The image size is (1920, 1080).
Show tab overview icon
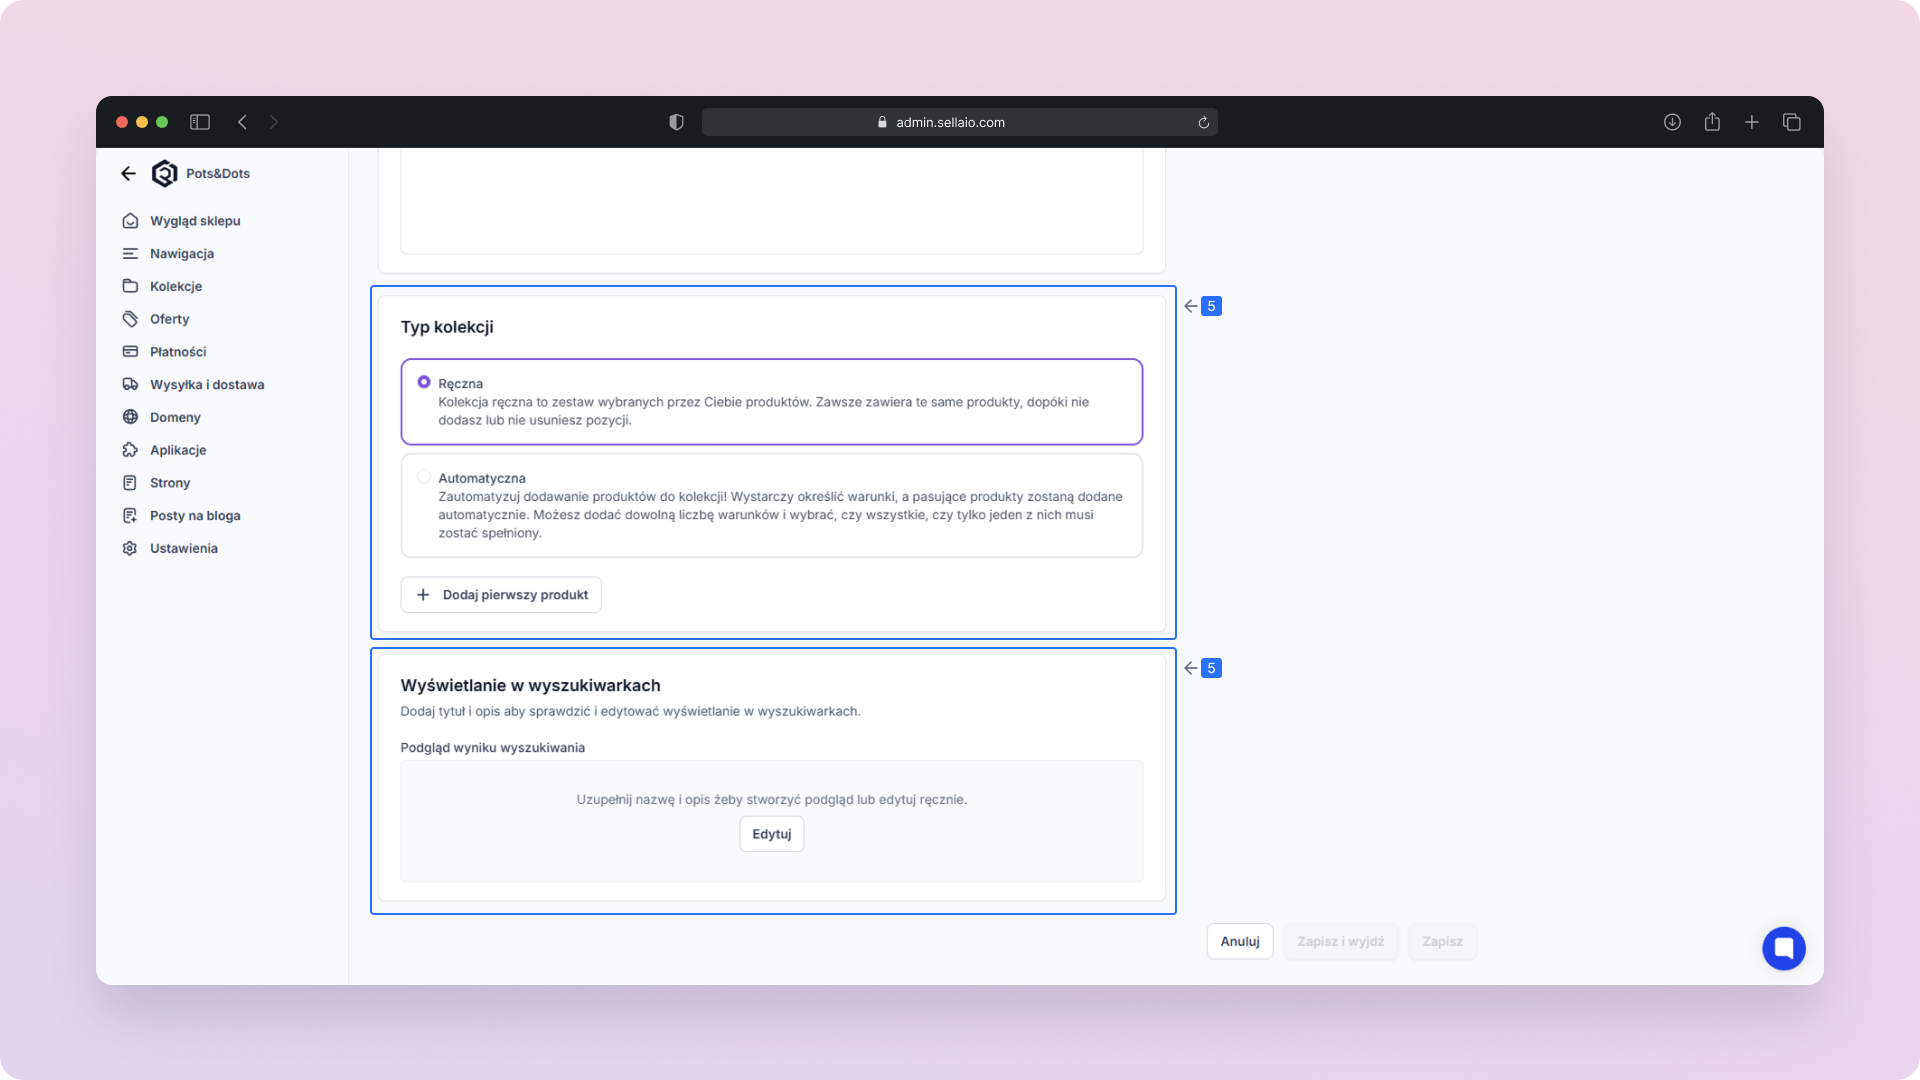1792,122
